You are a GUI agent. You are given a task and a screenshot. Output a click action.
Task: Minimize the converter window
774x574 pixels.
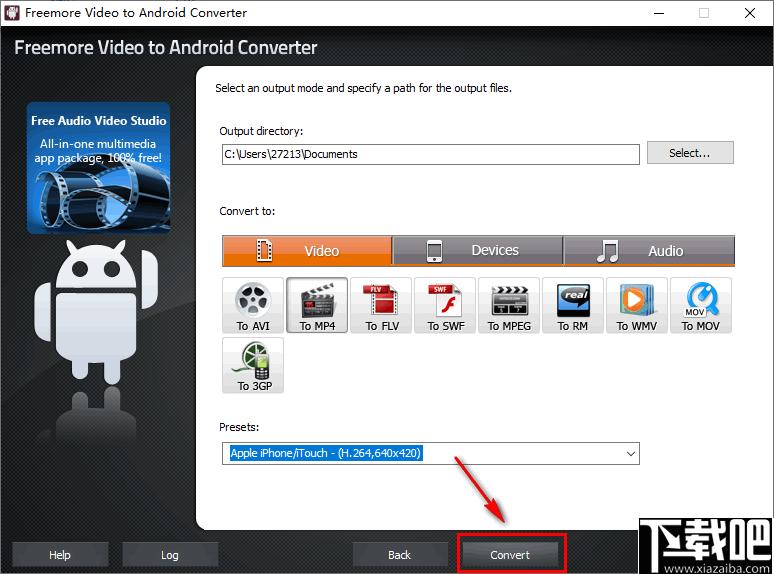coord(659,13)
